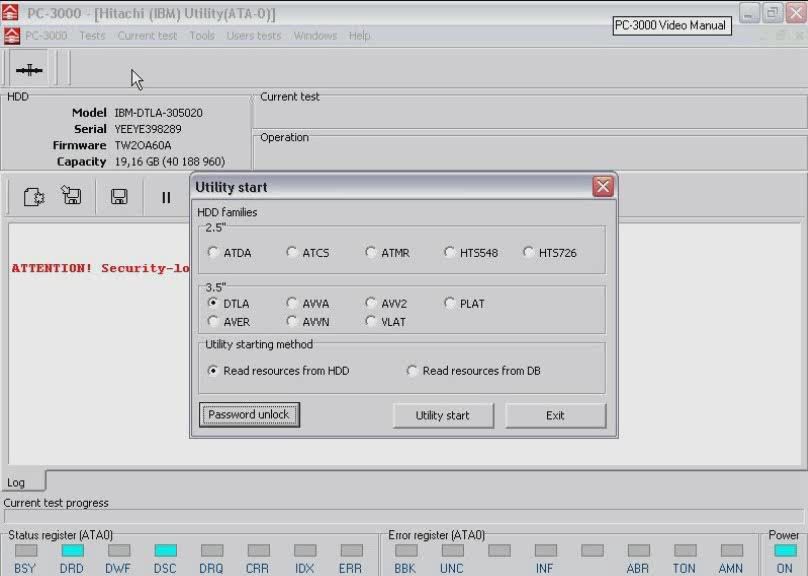
Task: Click the CRR status register indicator
Action: pyautogui.click(x=258, y=551)
